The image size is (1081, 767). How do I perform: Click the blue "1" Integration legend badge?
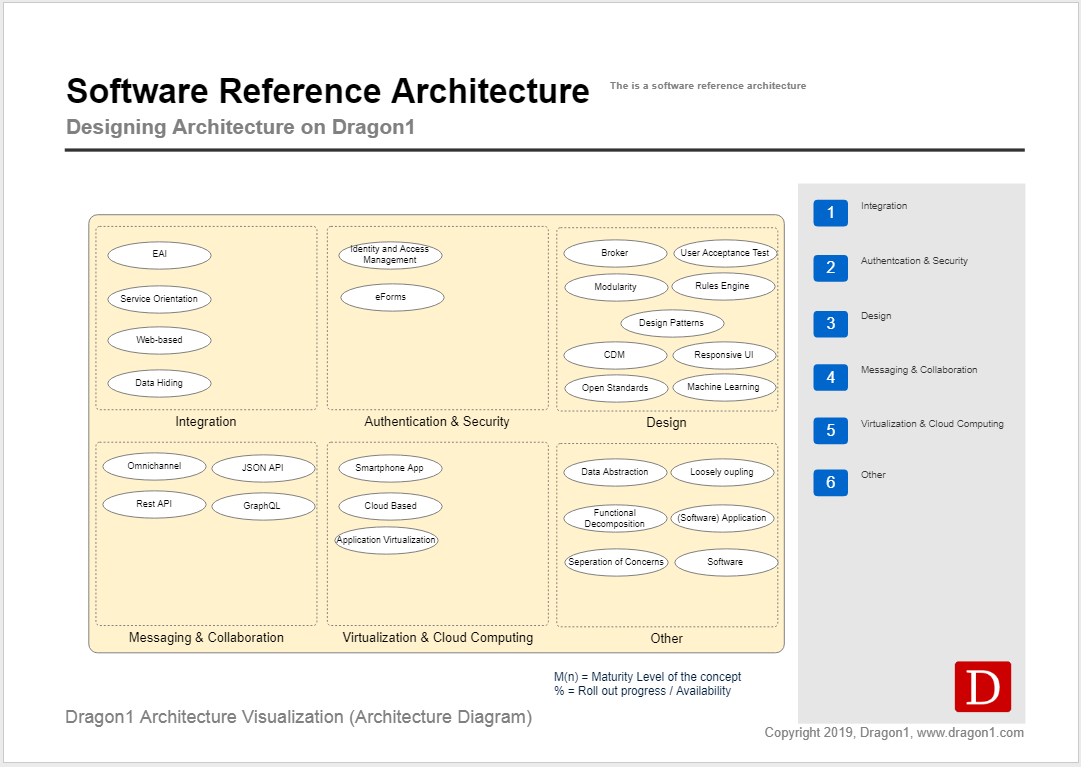tap(830, 213)
